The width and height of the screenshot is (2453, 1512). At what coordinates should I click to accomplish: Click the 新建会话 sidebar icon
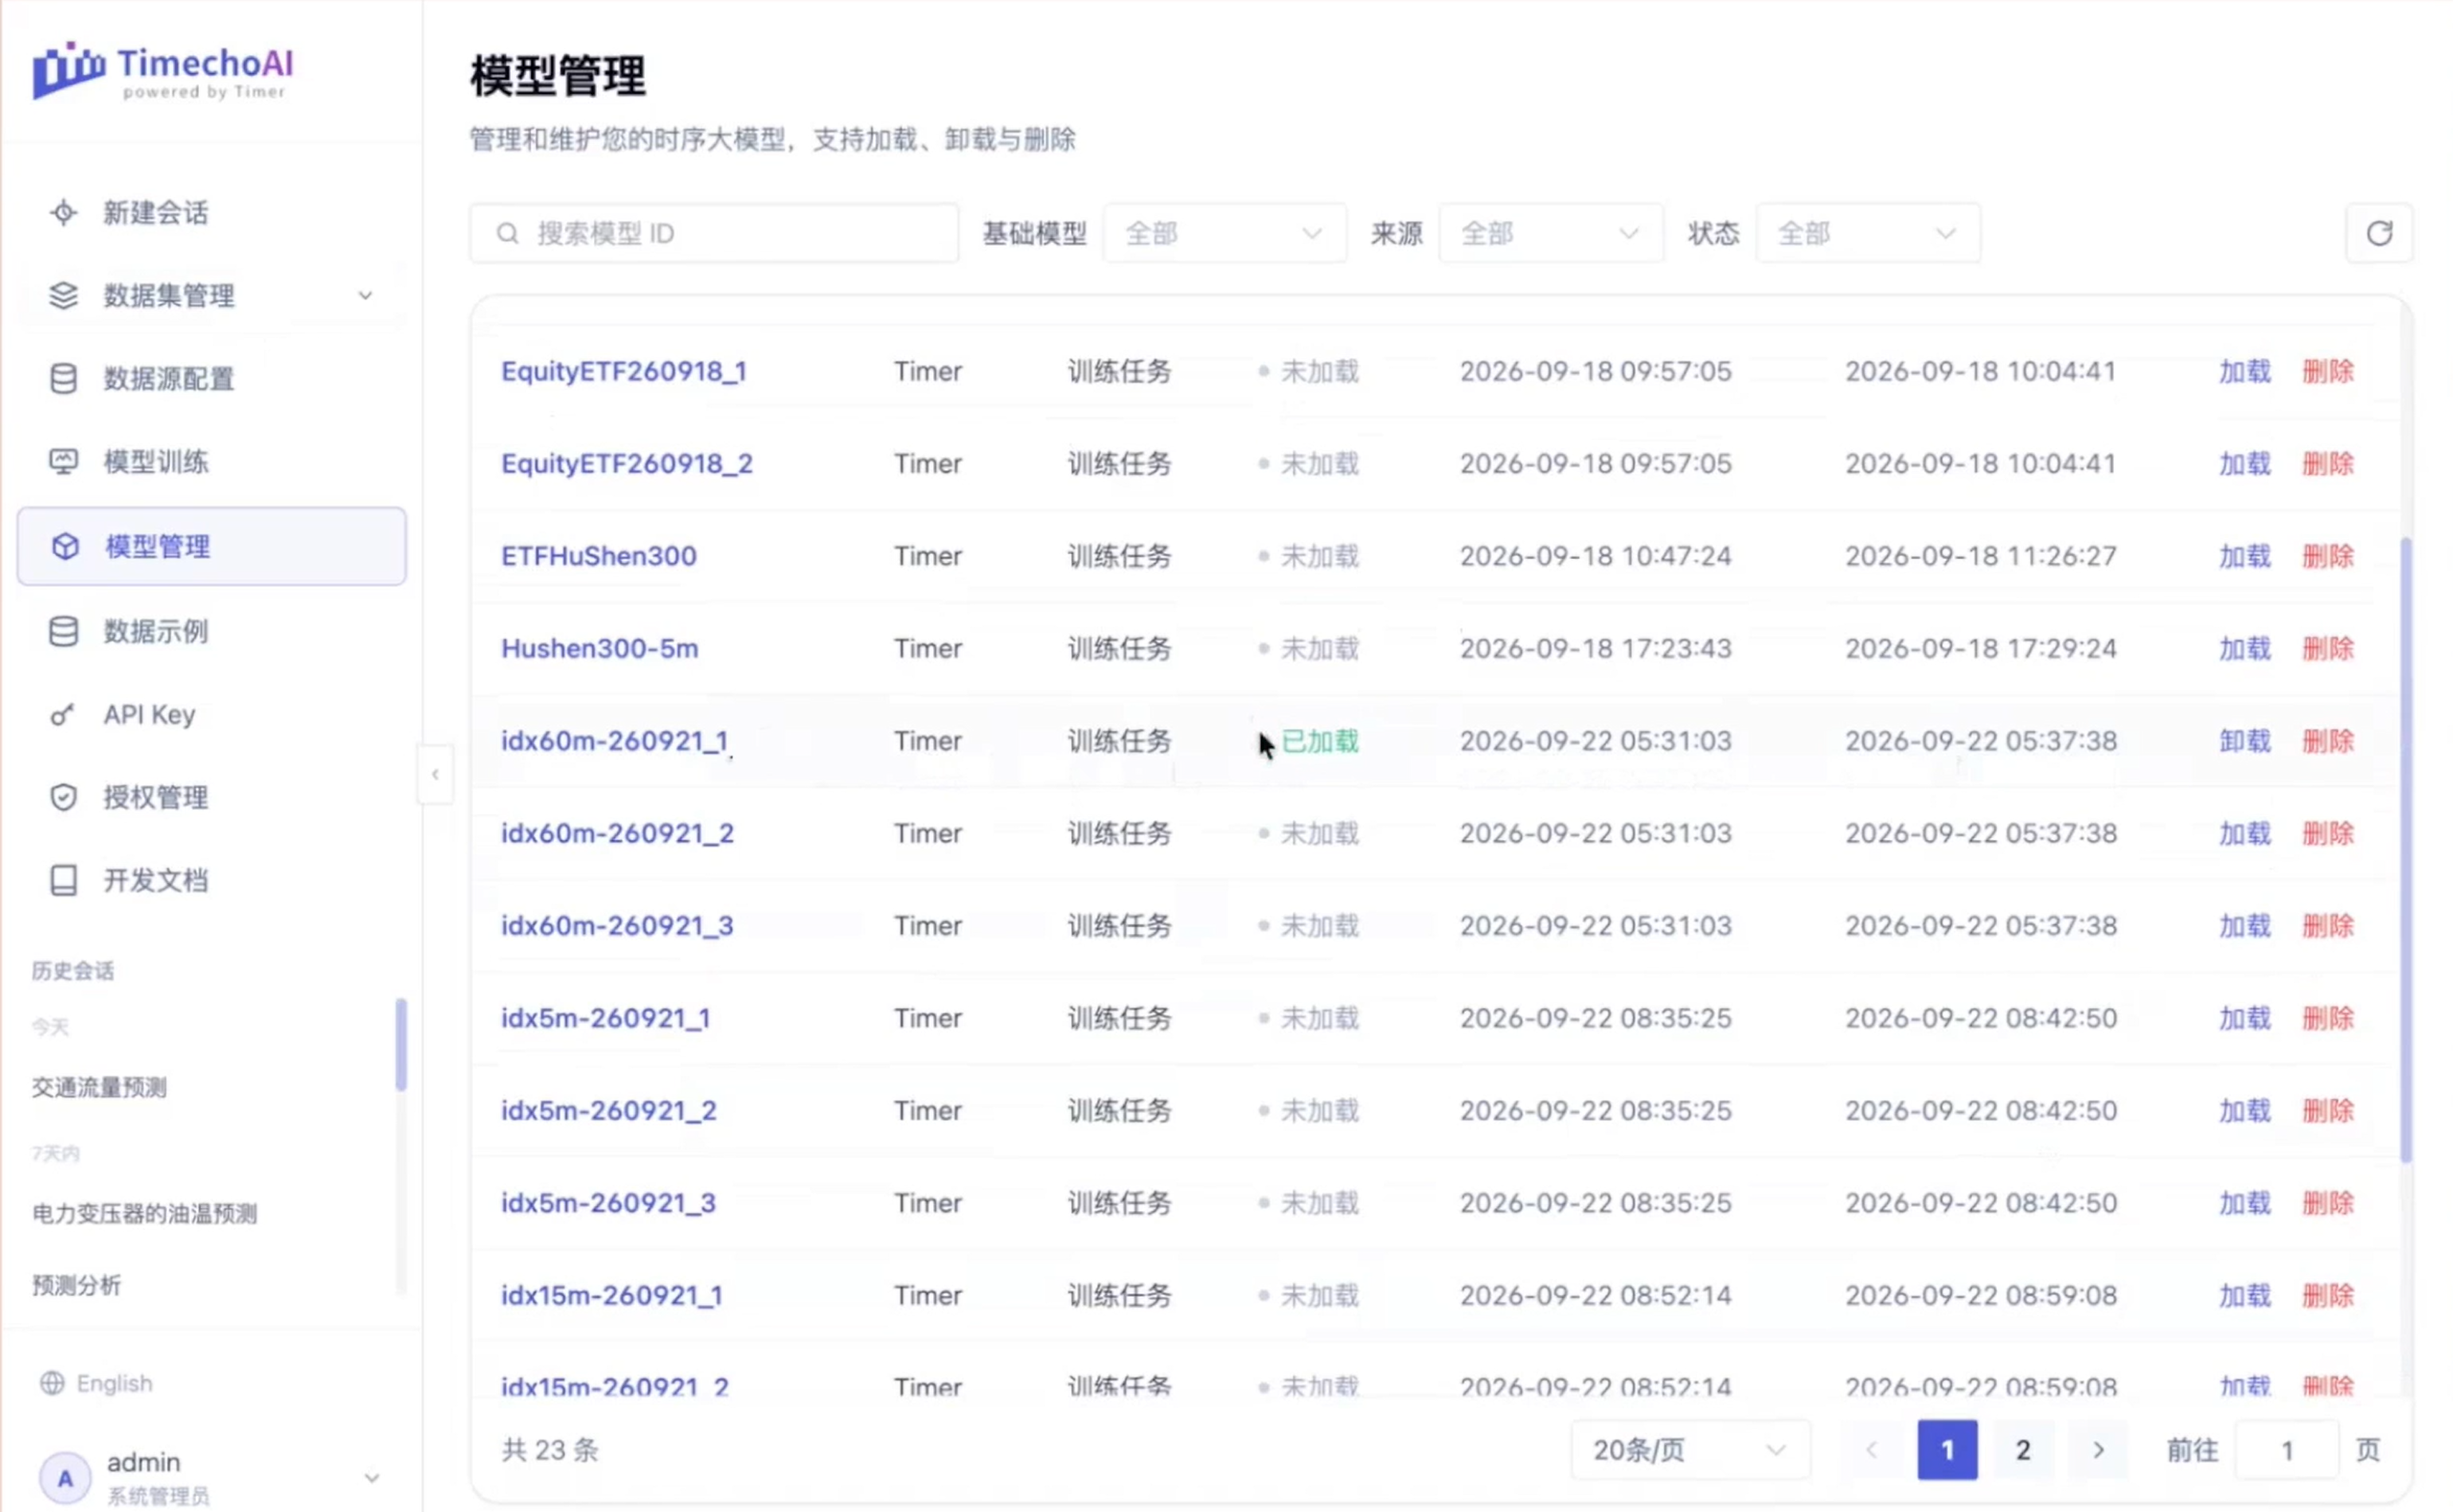point(64,213)
